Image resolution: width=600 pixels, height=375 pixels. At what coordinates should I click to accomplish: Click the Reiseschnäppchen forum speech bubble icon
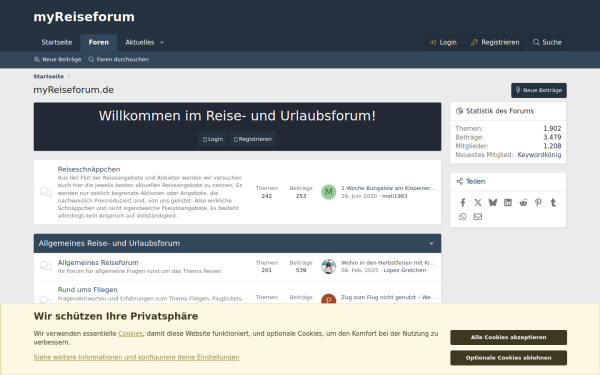[46, 192]
